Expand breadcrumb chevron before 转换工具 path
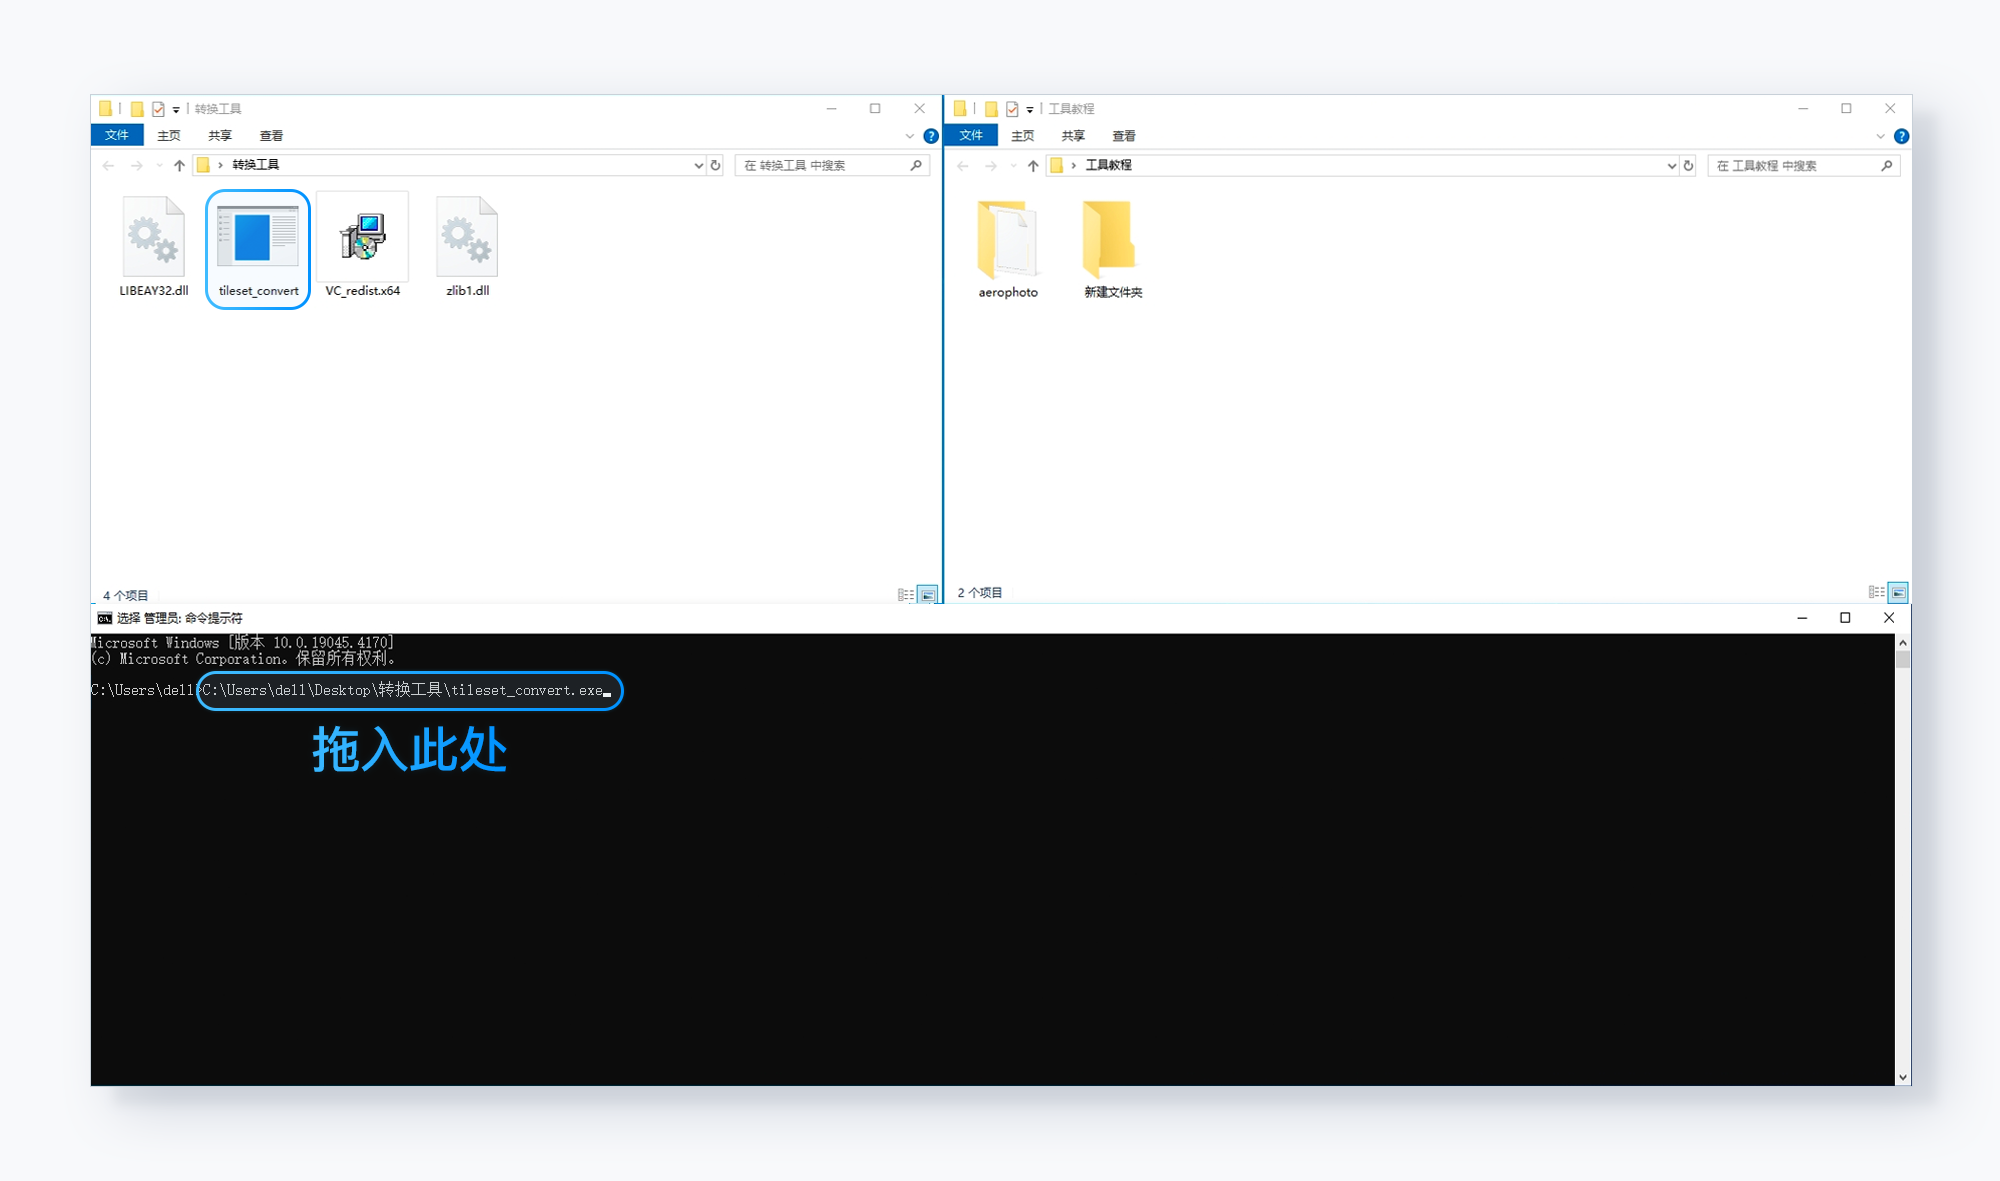 click(x=220, y=165)
